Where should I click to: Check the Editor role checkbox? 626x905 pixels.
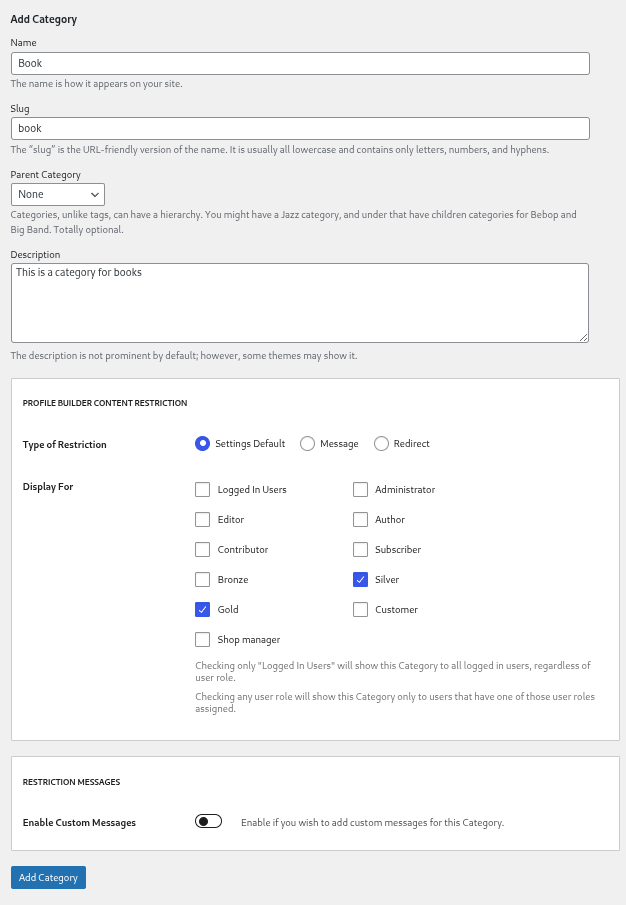pos(202,519)
